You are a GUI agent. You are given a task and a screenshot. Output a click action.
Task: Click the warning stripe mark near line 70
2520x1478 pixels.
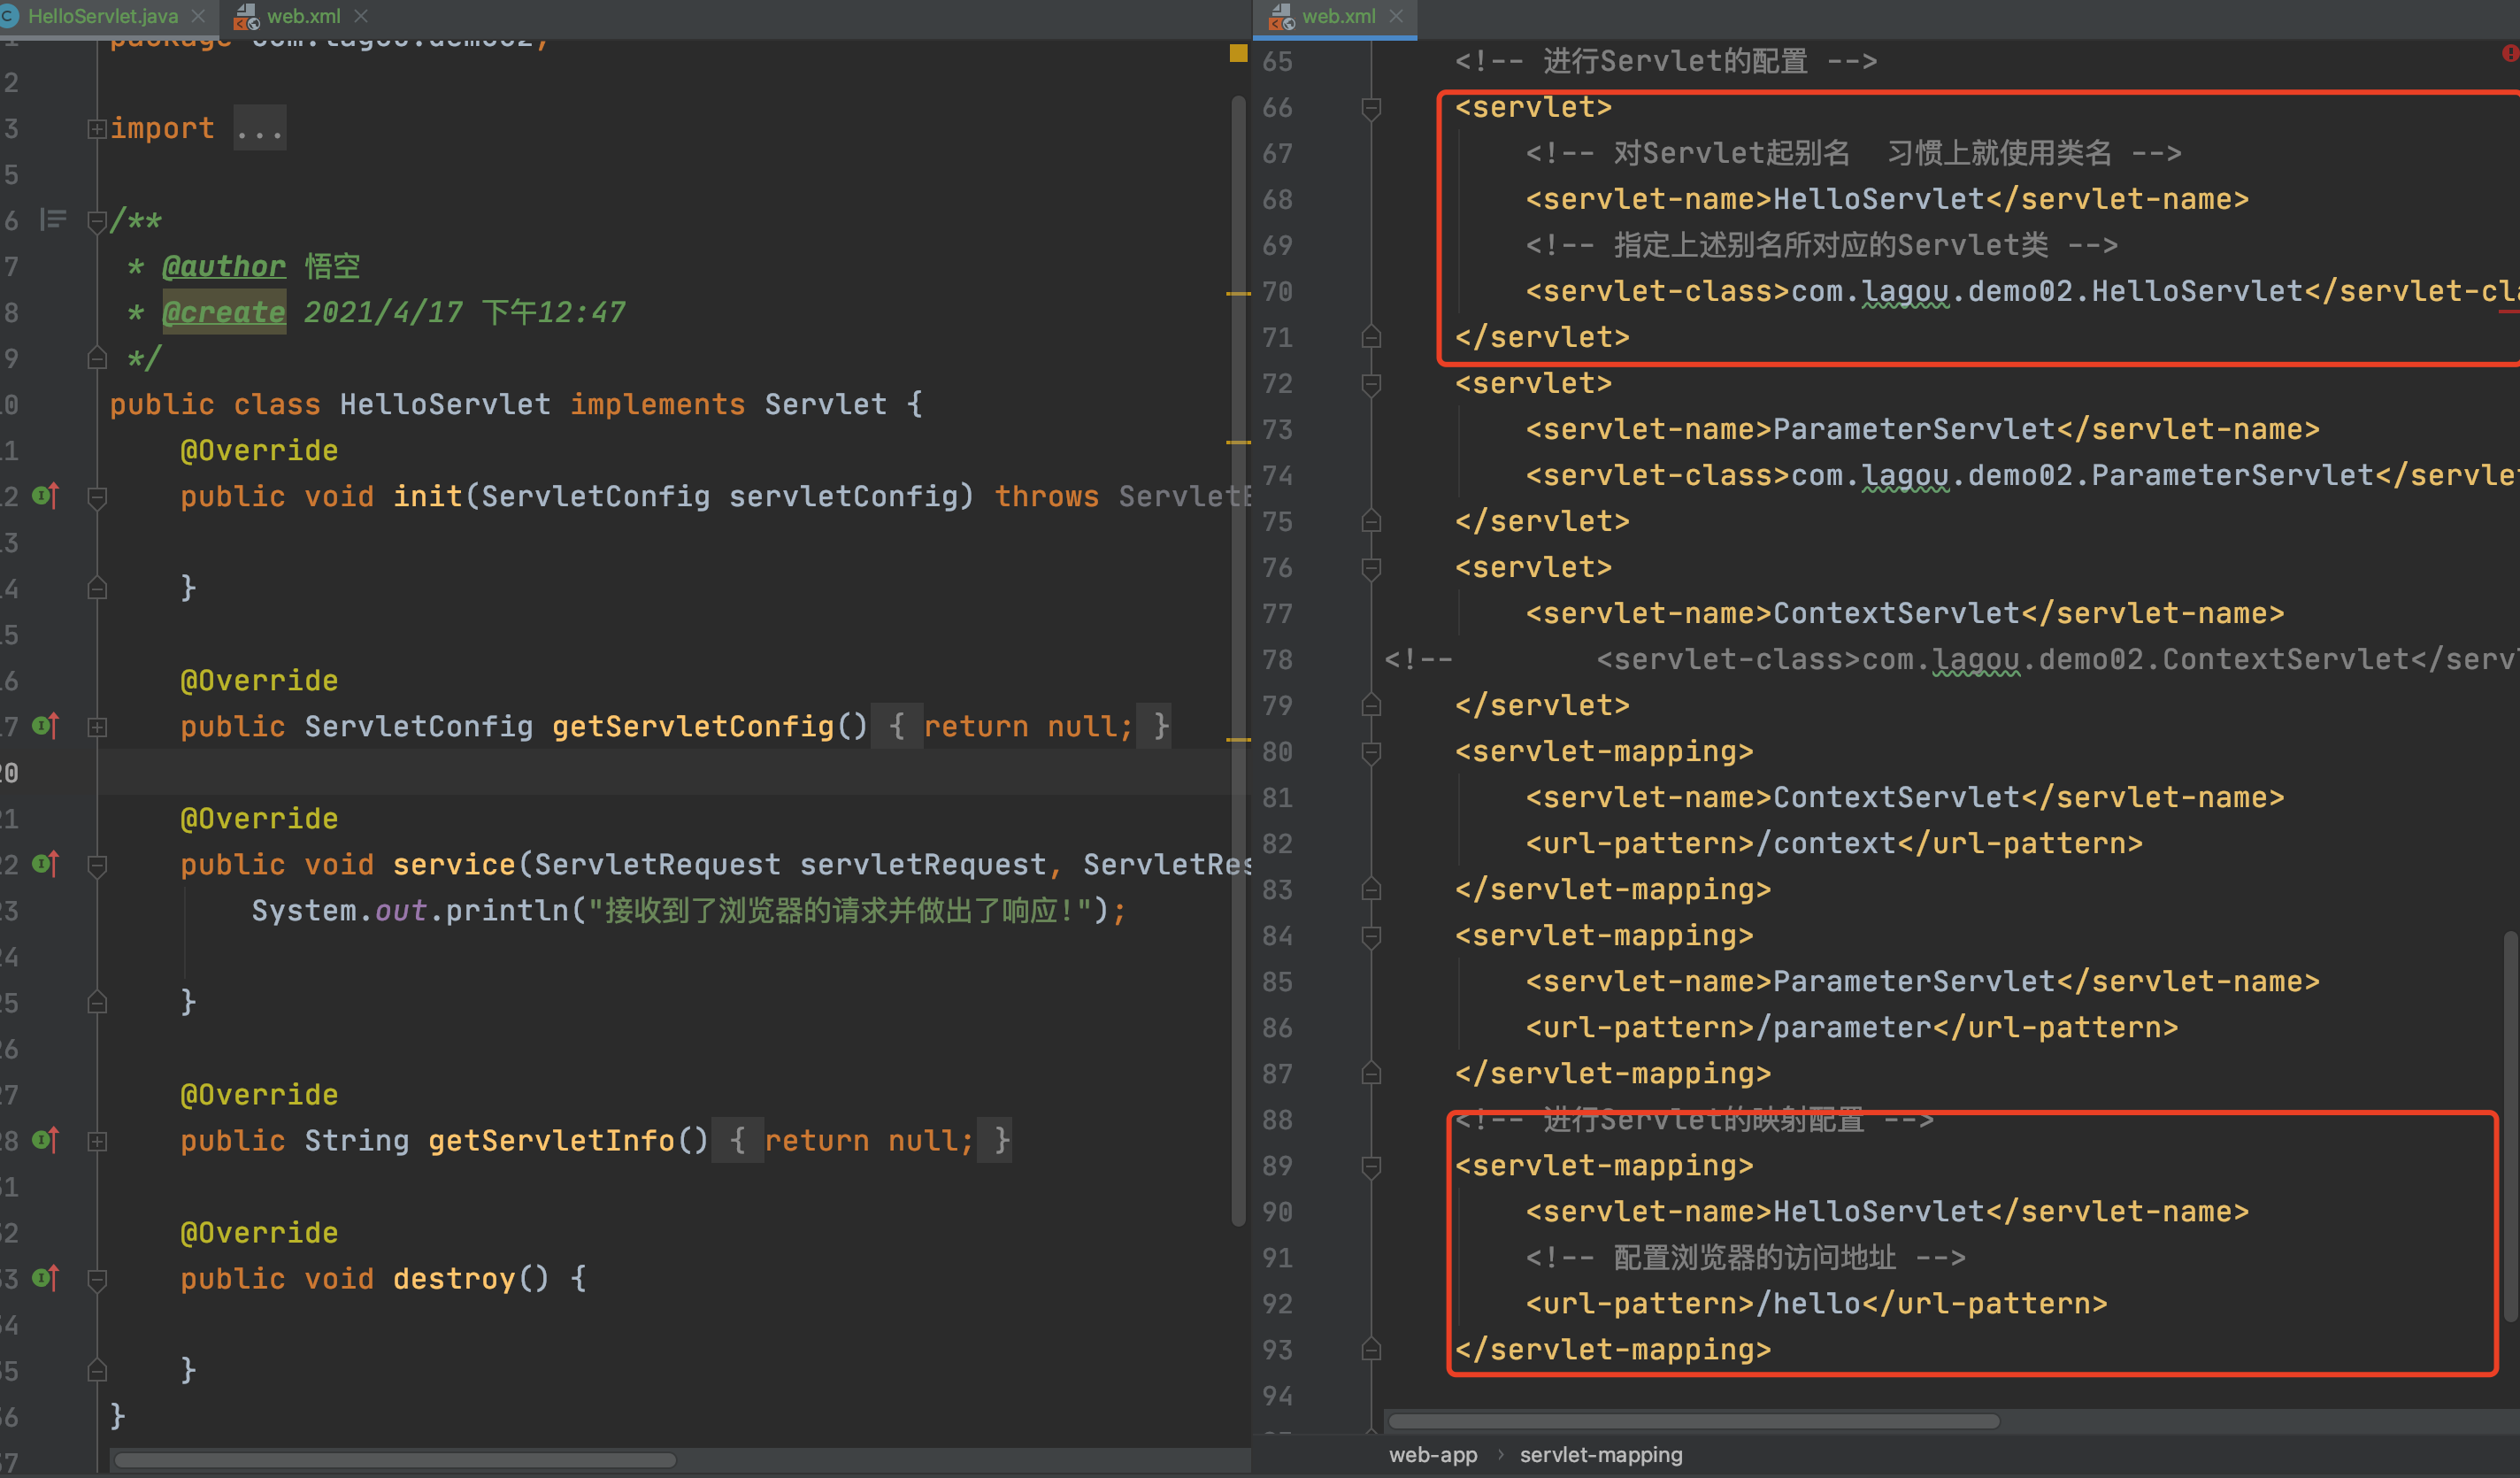[1238, 294]
